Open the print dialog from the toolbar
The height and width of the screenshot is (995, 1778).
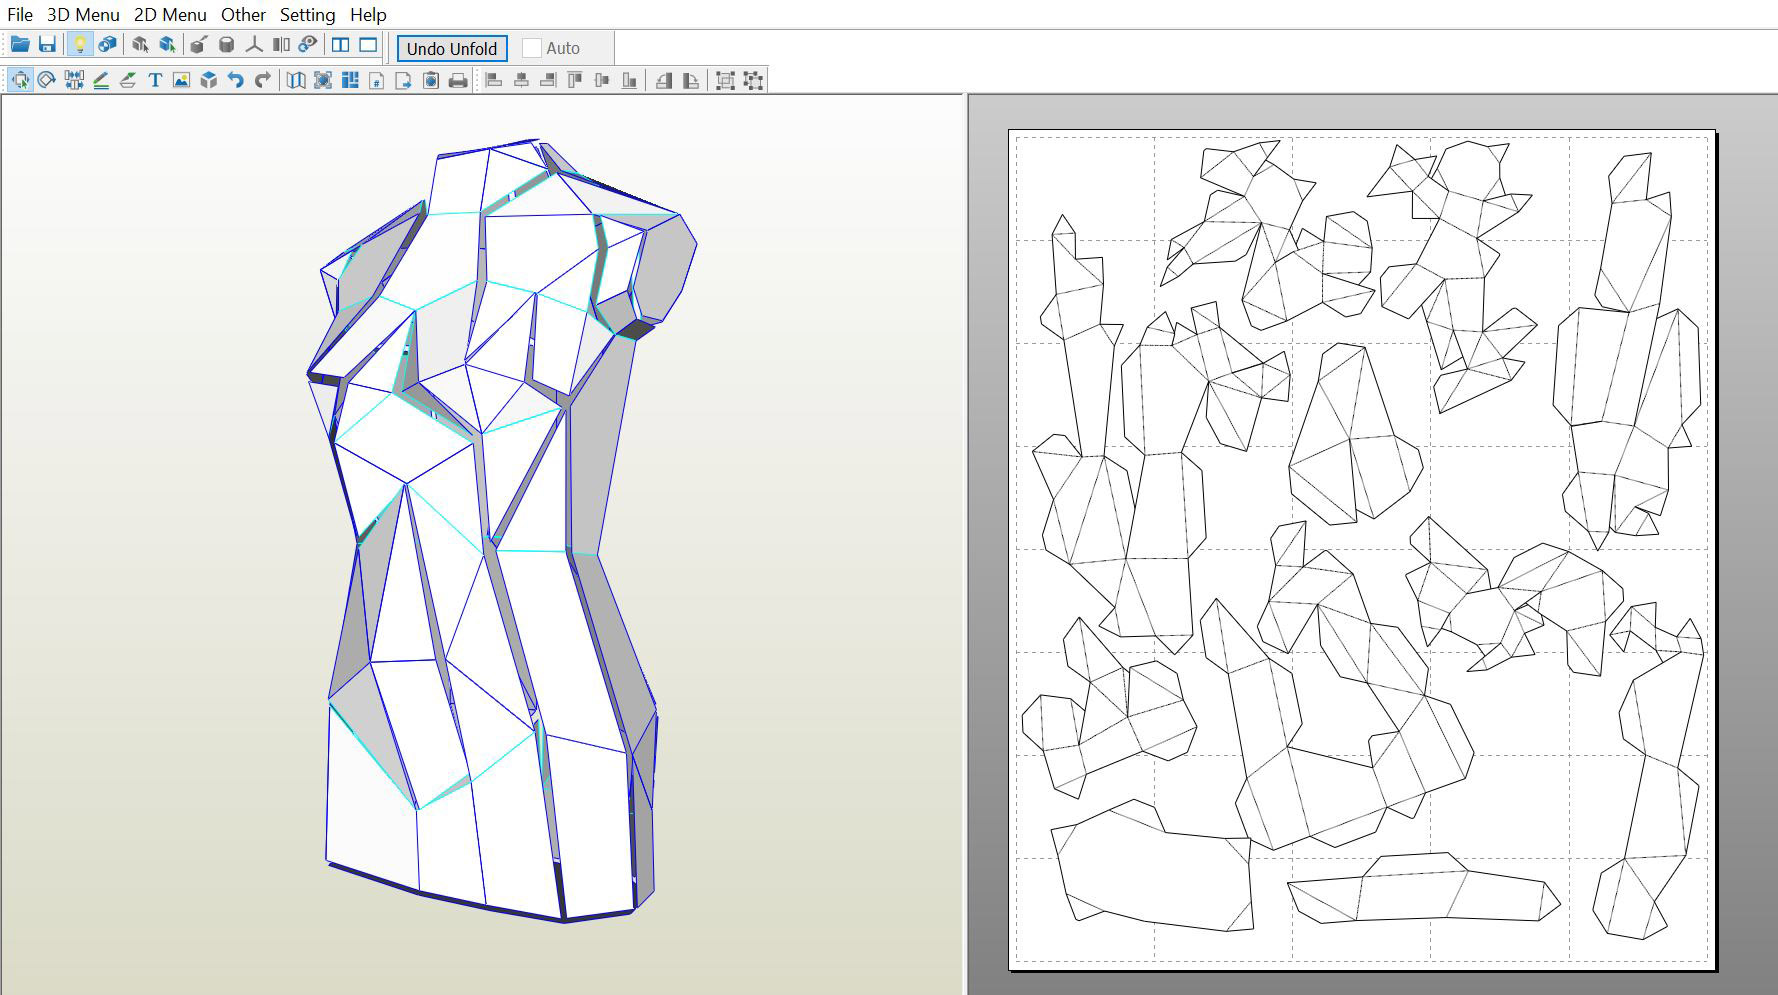click(x=458, y=80)
